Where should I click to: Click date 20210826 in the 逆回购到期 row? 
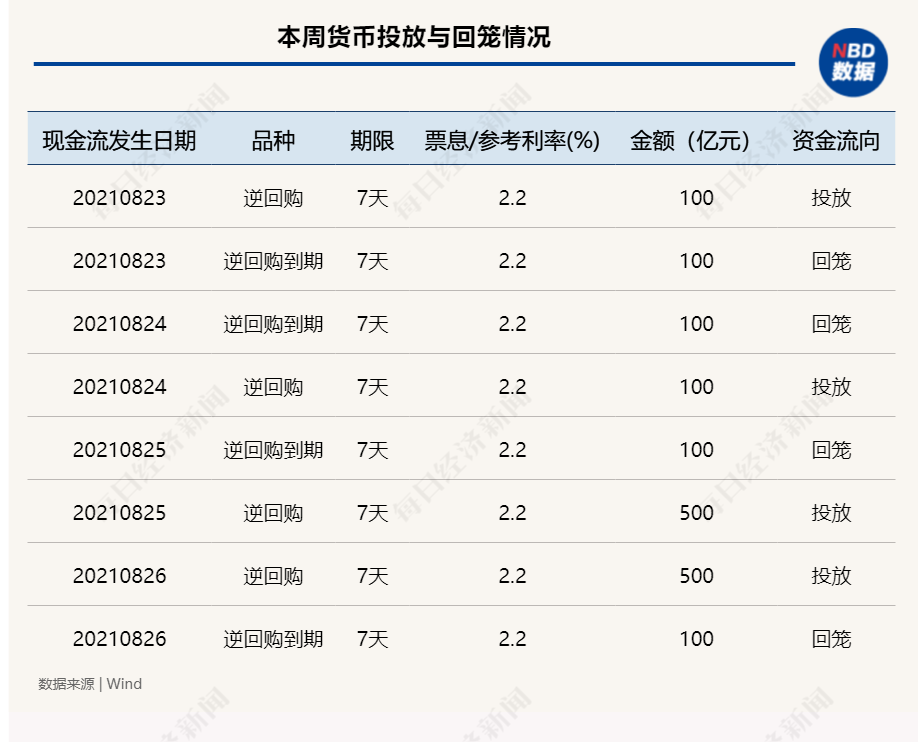coord(119,639)
